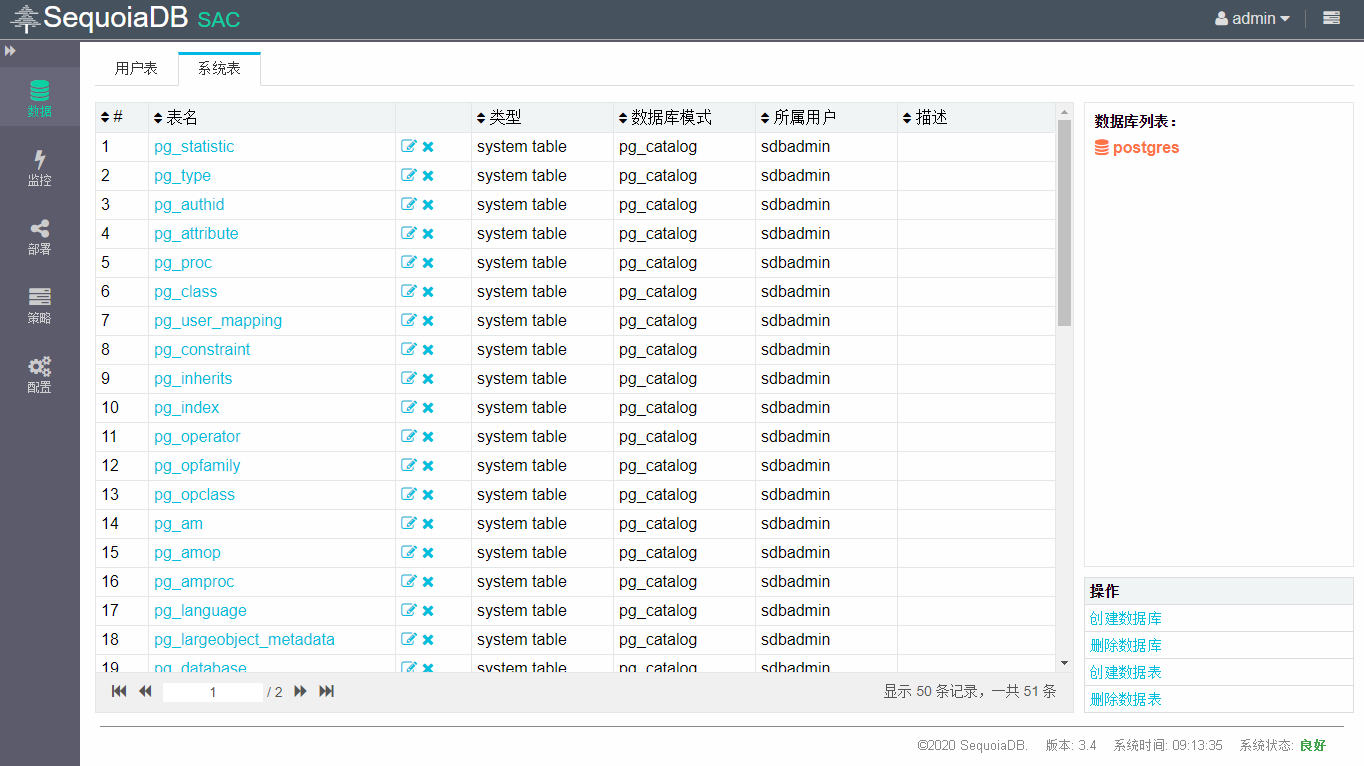Sort table by 类型 column header
Image resolution: width=1364 pixels, height=766 pixels.
coord(505,117)
